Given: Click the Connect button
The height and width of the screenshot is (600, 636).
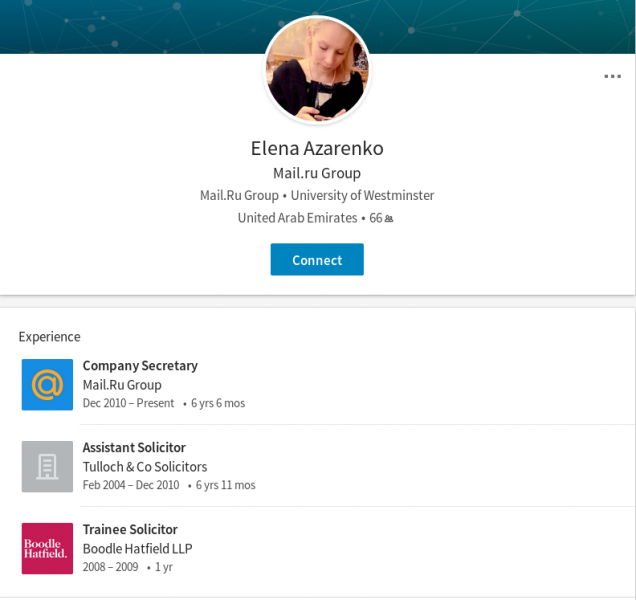Looking at the screenshot, I should pos(317,260).
